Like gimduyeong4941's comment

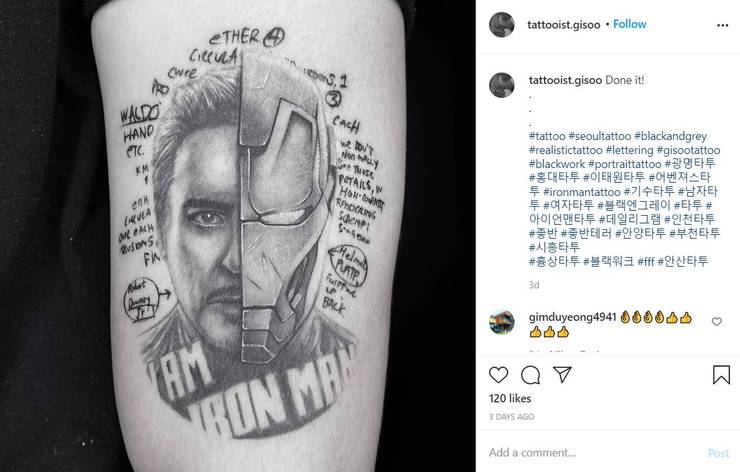(716, 322)
